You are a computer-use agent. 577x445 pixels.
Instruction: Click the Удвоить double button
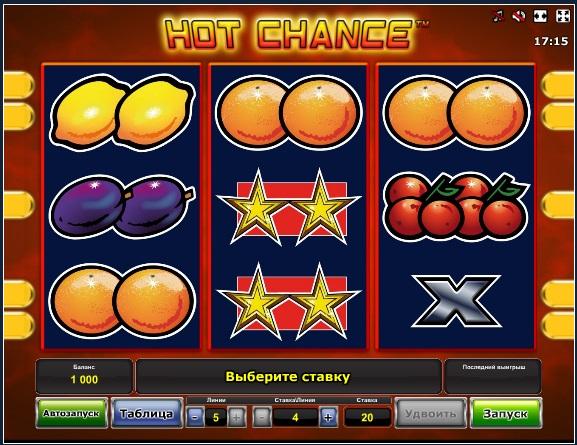431,413
